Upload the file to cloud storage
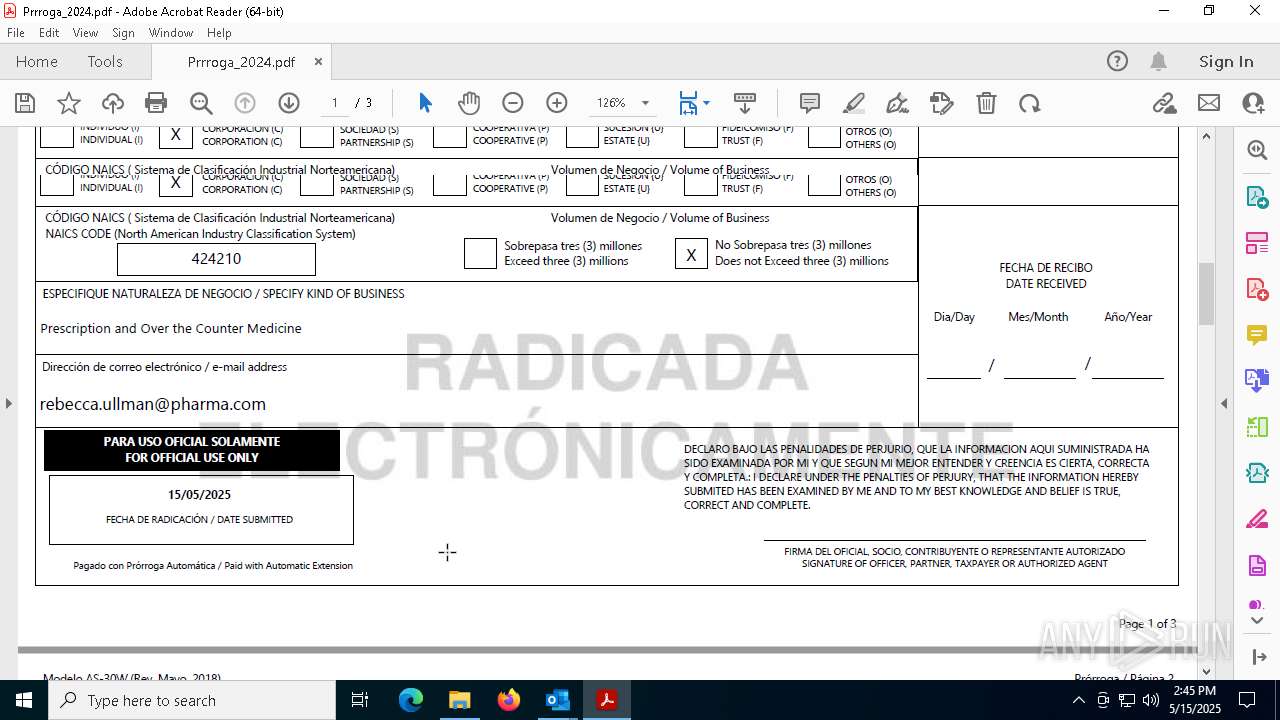This screenshot has height=720, width=1280. [x=113, y=103]
